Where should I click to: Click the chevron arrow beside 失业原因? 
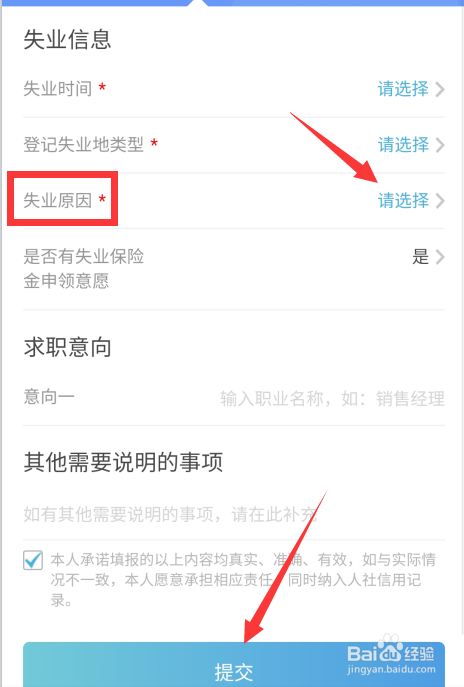[440, 201]
